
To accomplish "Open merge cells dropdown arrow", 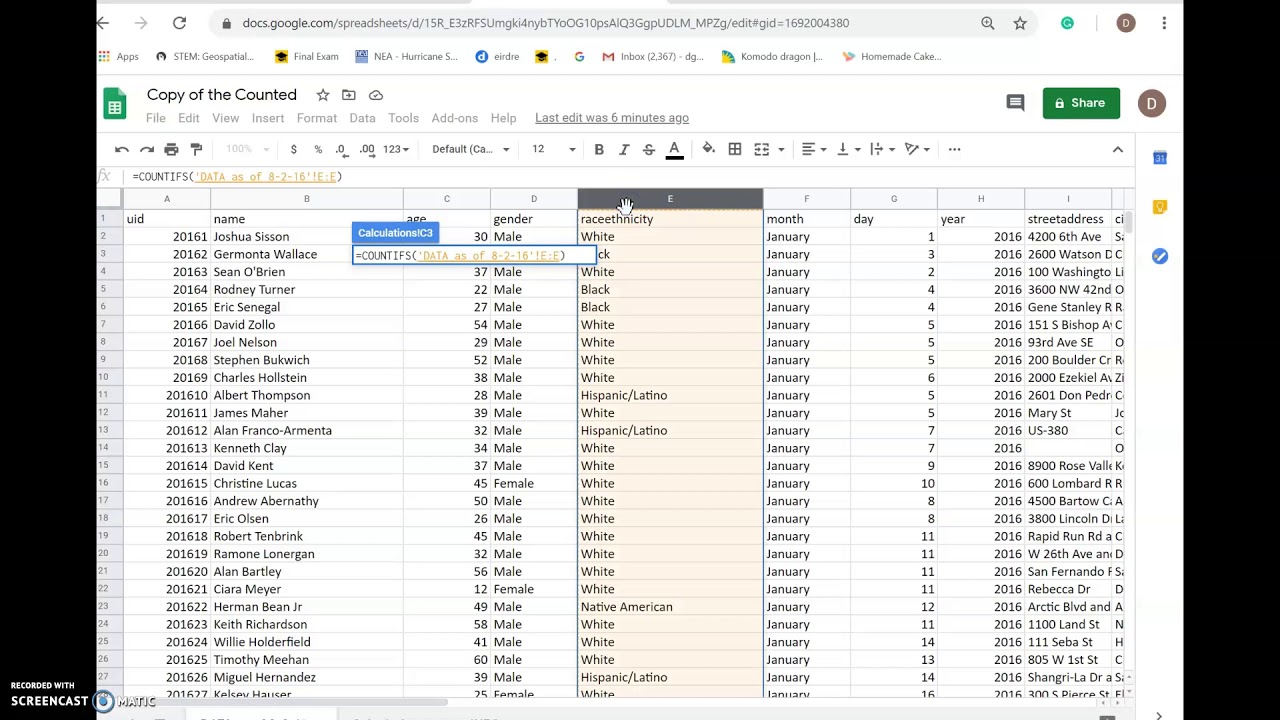I will tap(781, 149).
